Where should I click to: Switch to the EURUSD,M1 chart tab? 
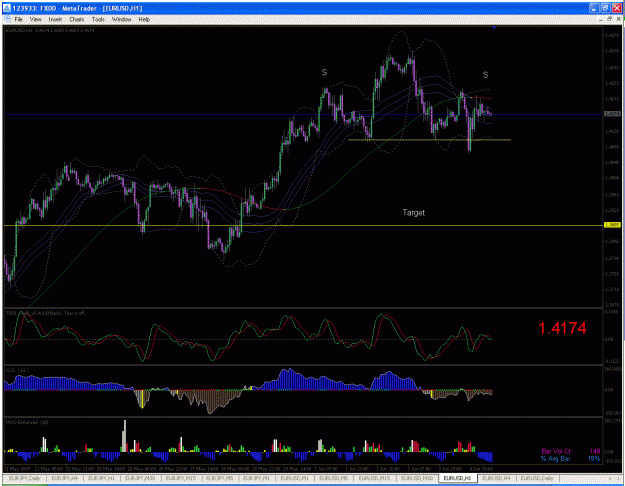click(295, 478)
